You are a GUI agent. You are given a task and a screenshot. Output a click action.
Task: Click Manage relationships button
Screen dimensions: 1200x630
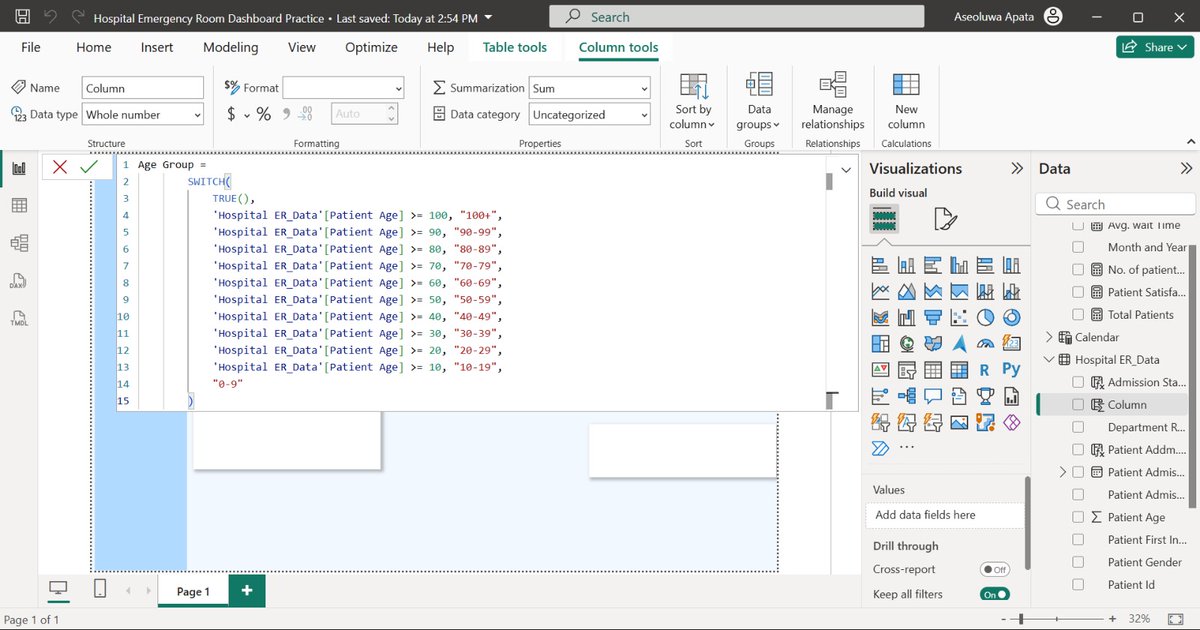(x=833, y=101)
